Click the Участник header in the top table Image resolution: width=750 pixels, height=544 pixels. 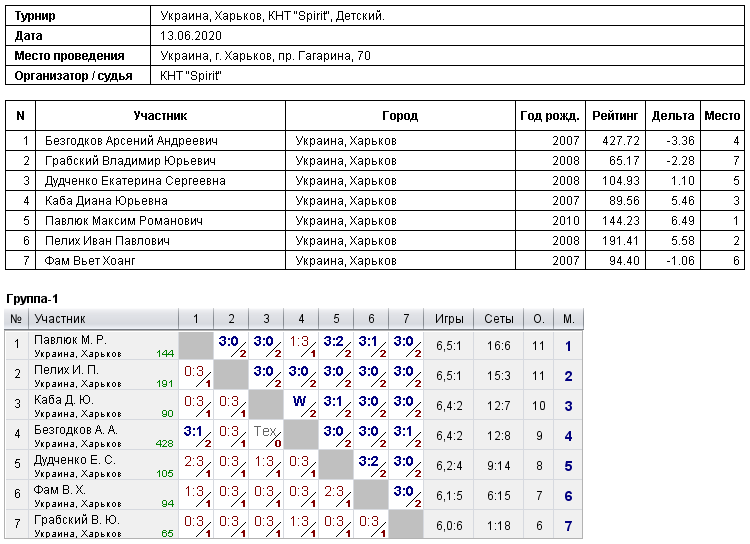coord(160,115)
